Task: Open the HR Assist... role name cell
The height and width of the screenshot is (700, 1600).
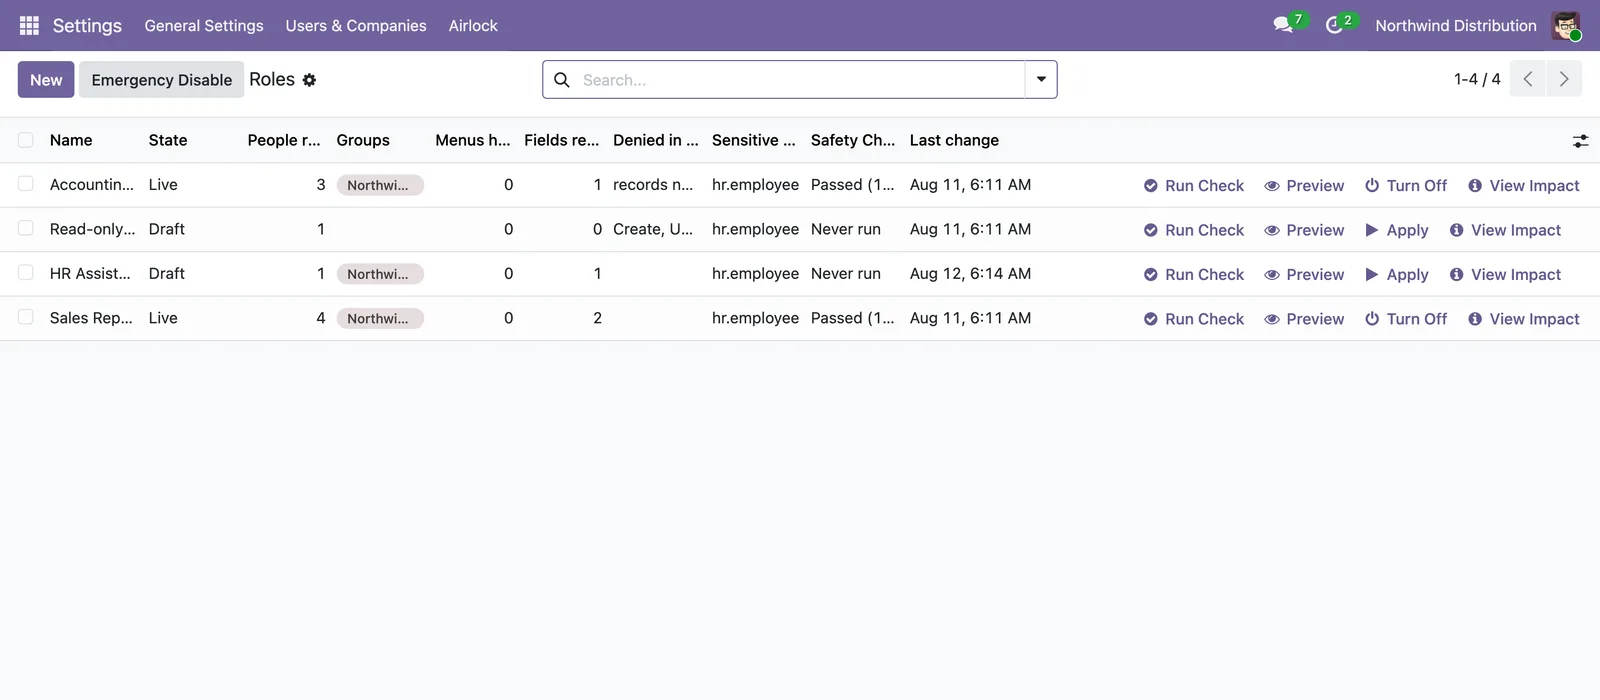Action: point(90,273)
